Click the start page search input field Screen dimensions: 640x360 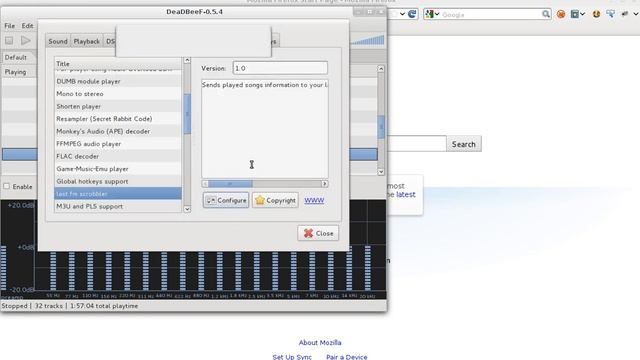point(416,144)
